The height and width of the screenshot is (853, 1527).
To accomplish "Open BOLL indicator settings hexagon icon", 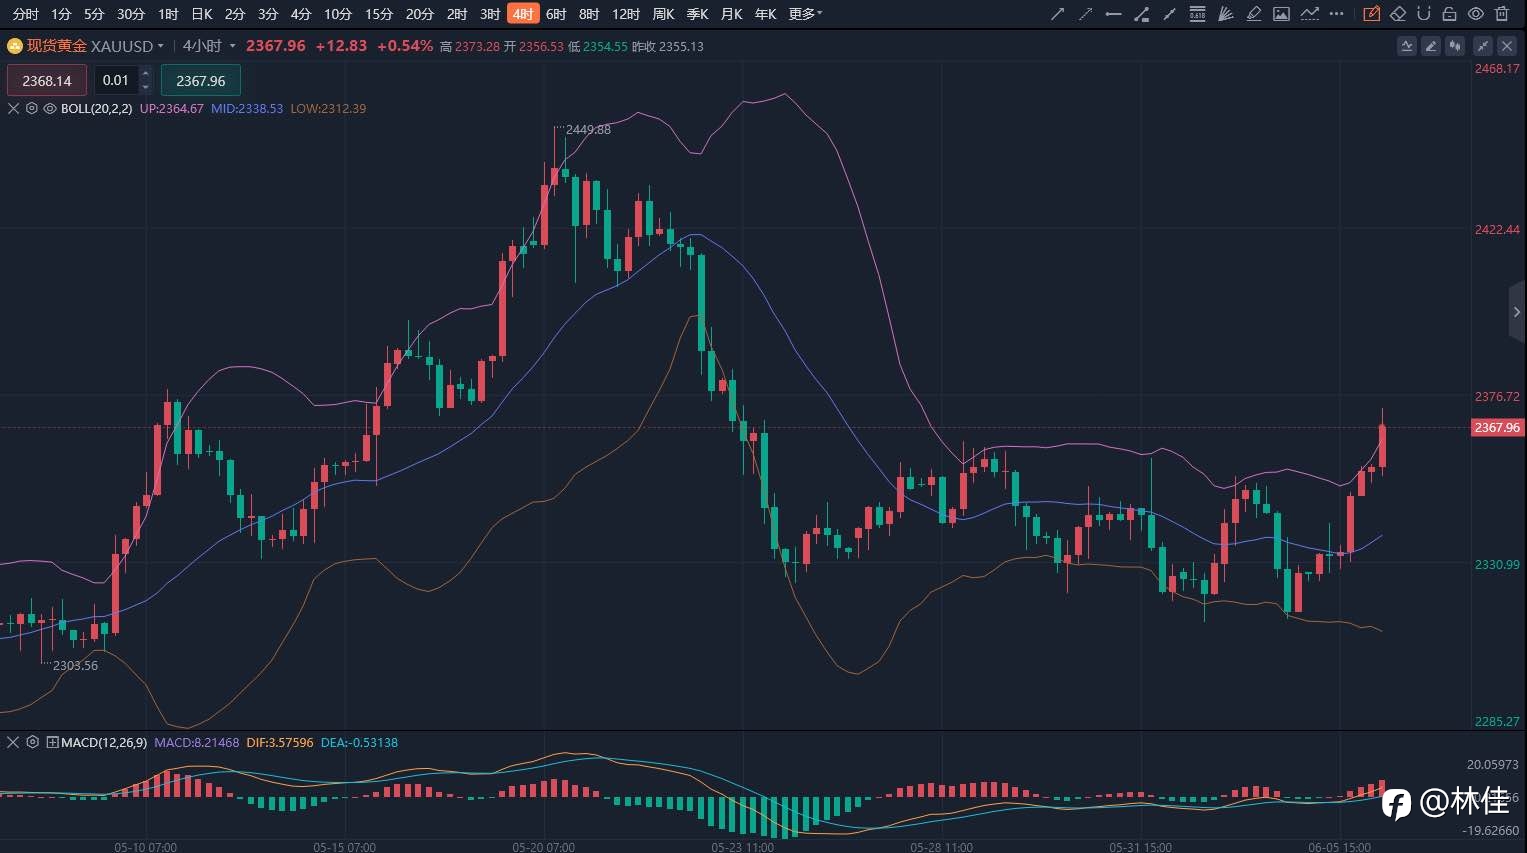I will pos(32,108).
